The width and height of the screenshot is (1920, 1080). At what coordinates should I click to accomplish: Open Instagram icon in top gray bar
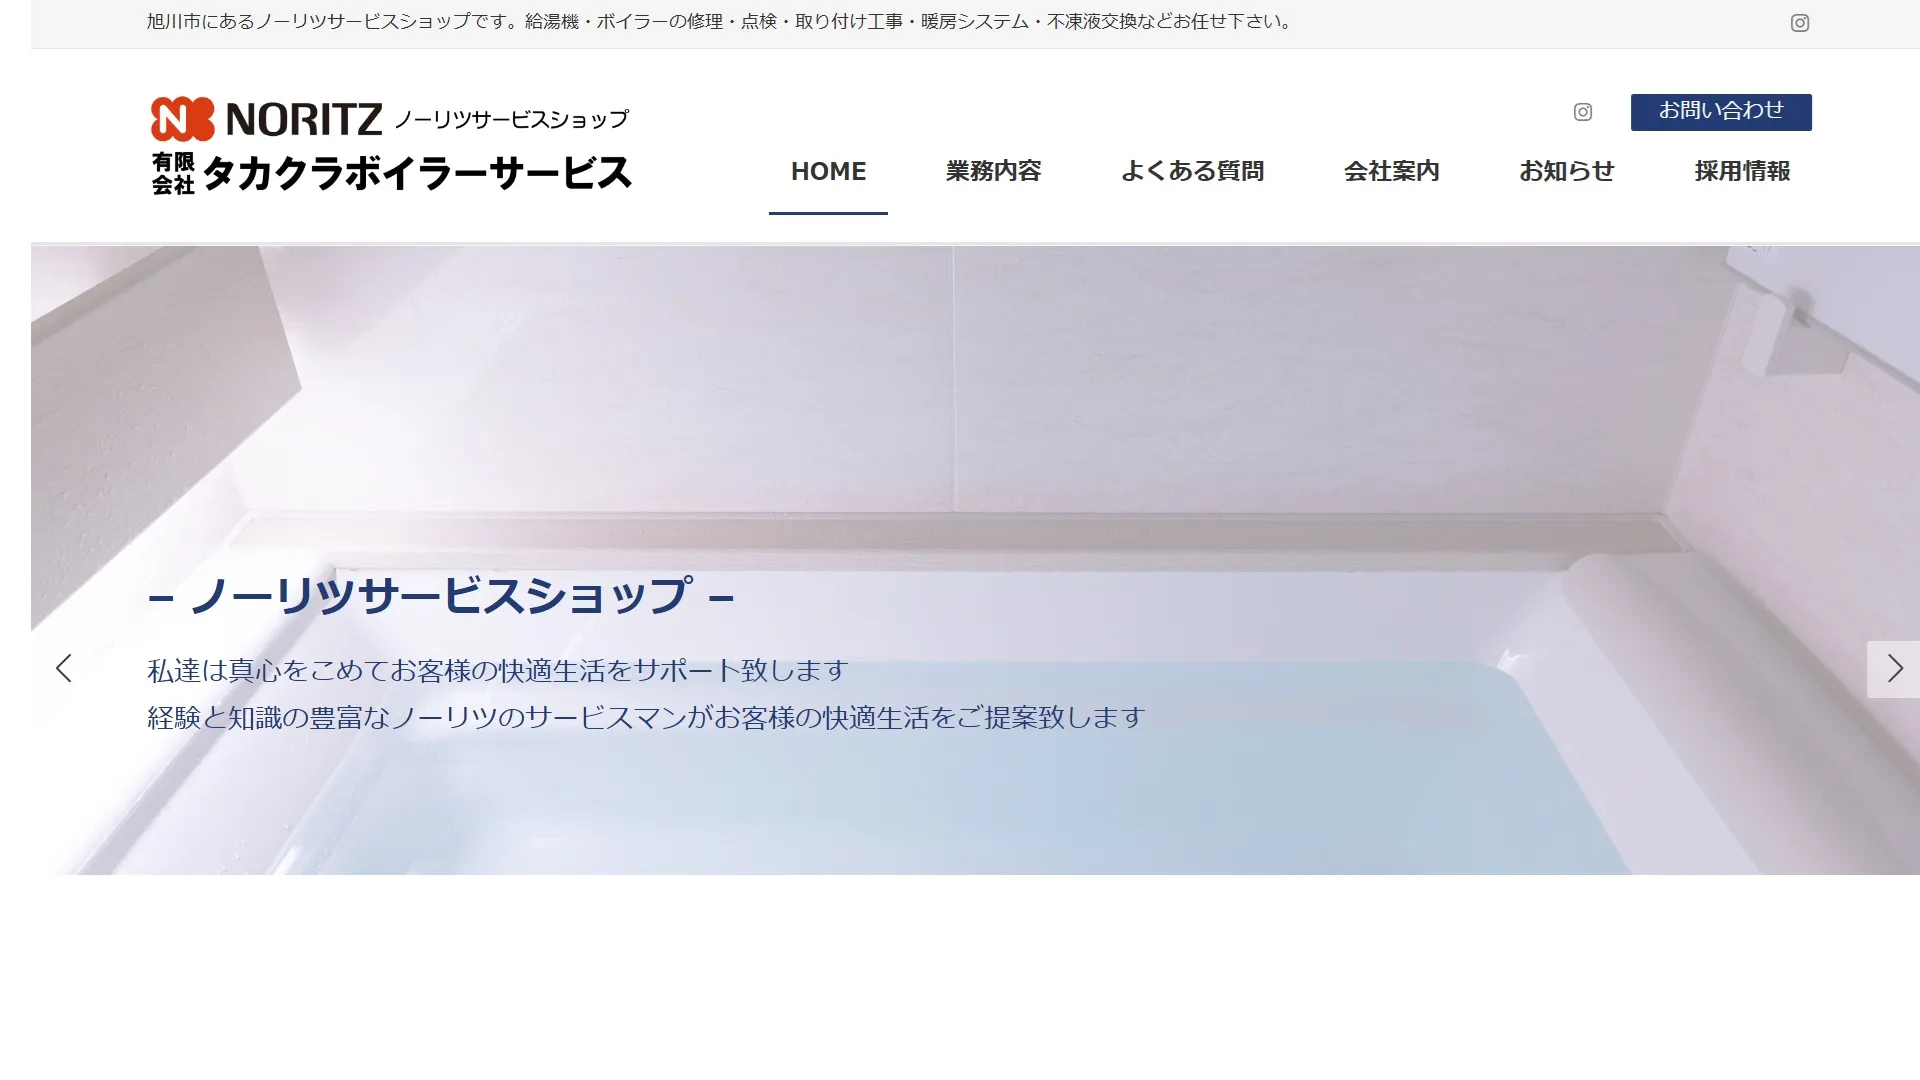tap(1799, 23)
